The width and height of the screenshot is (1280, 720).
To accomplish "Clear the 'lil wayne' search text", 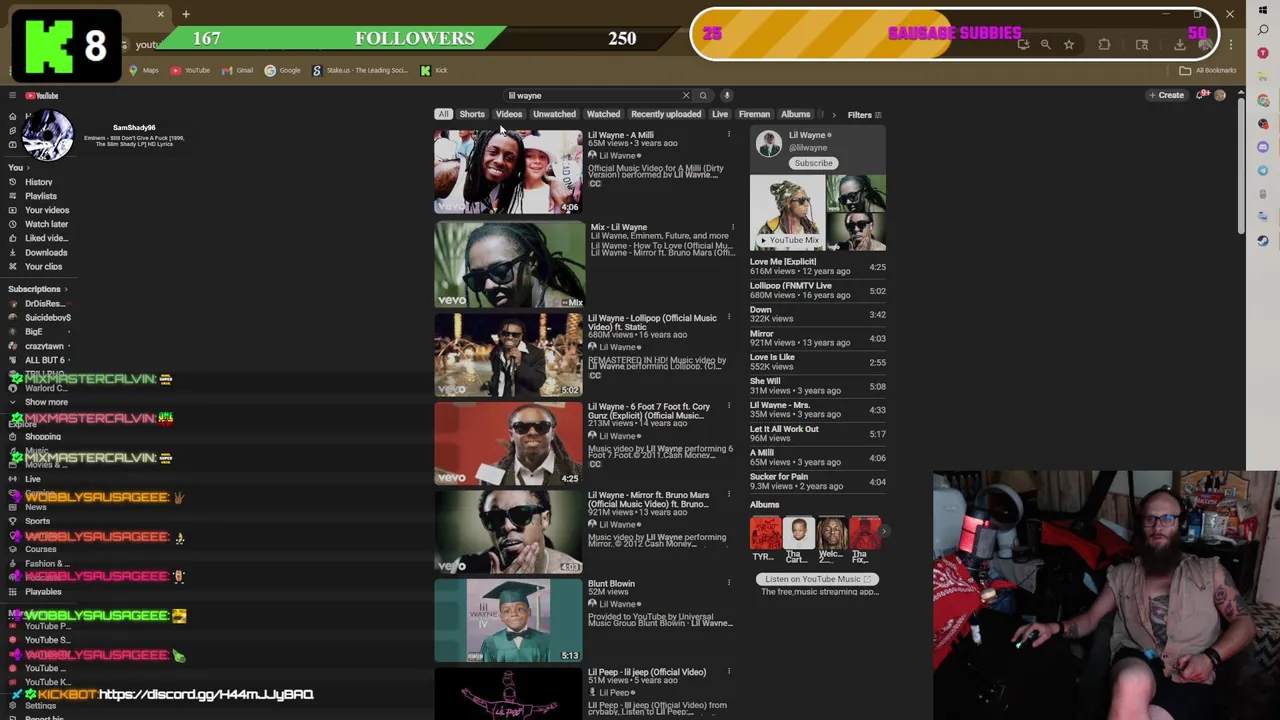I will [x=686, y=96].
